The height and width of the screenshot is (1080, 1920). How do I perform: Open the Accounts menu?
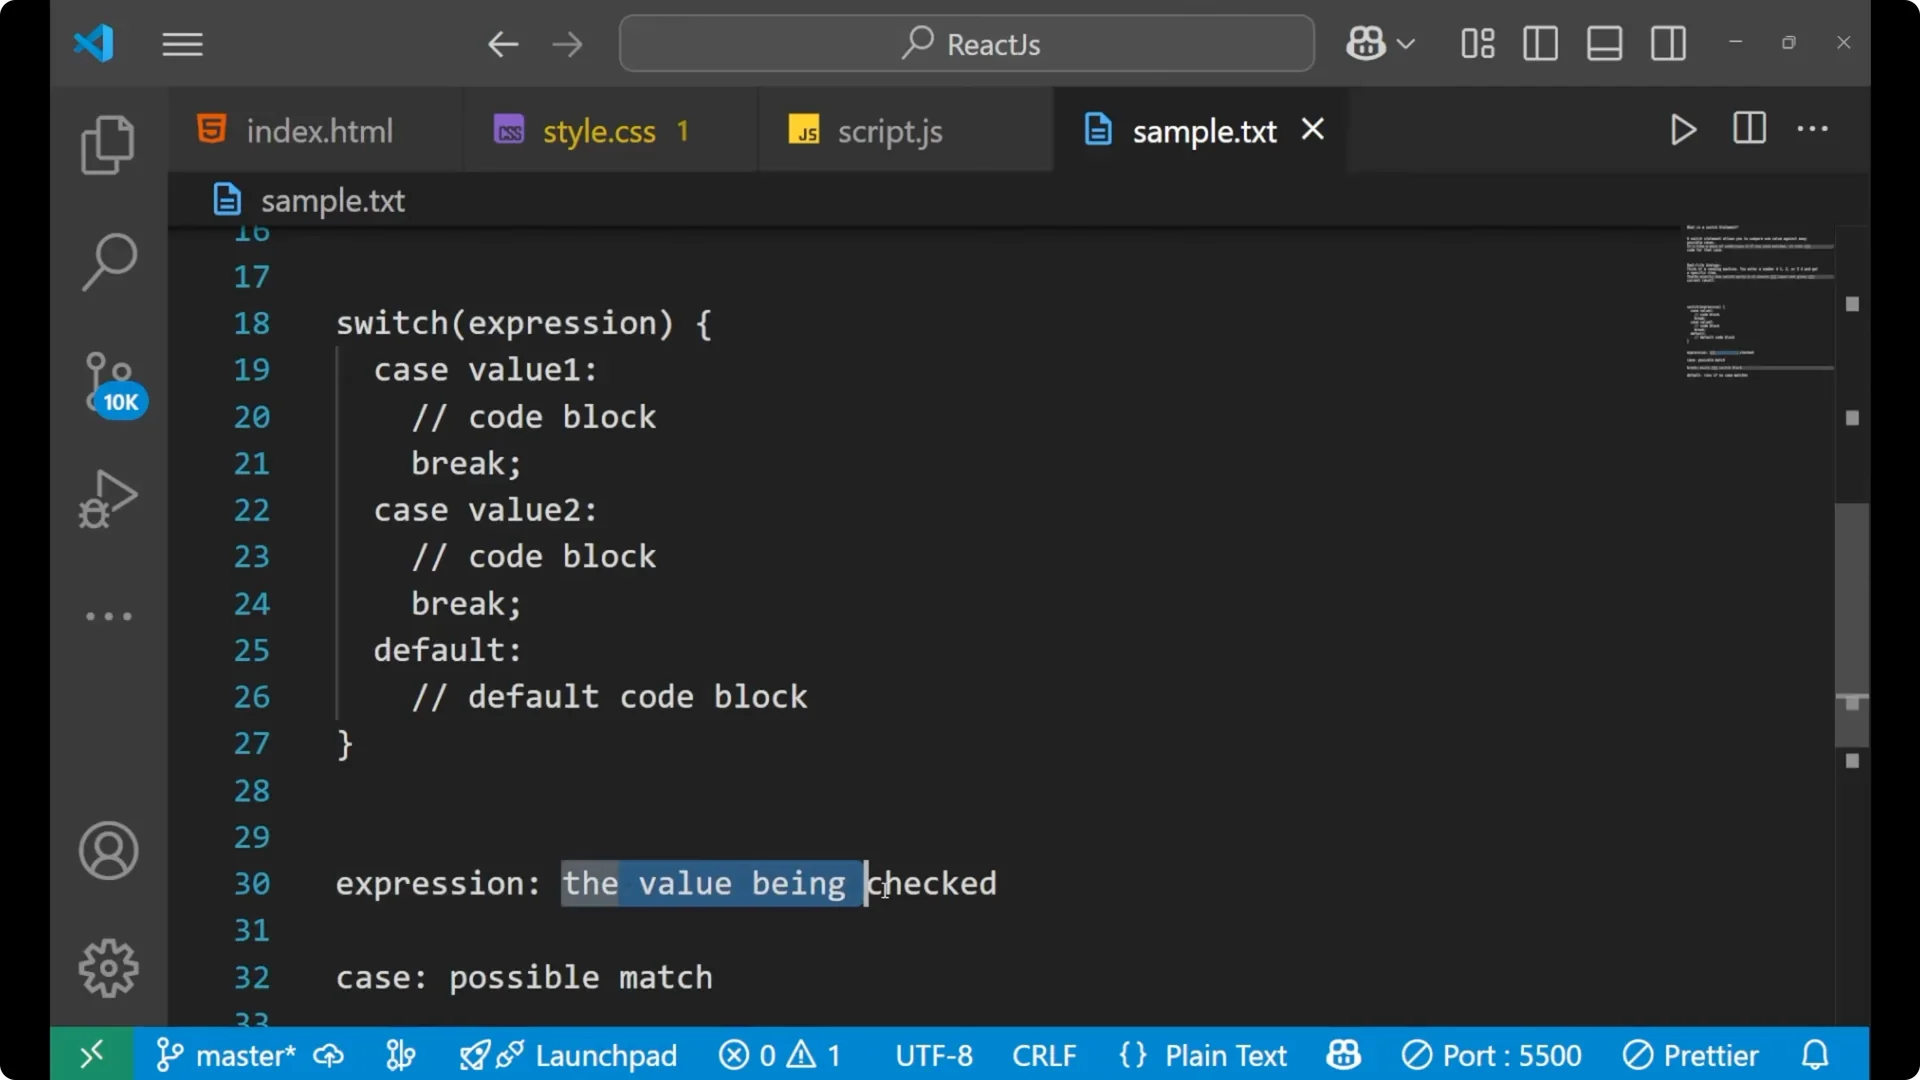coord(108,851)
